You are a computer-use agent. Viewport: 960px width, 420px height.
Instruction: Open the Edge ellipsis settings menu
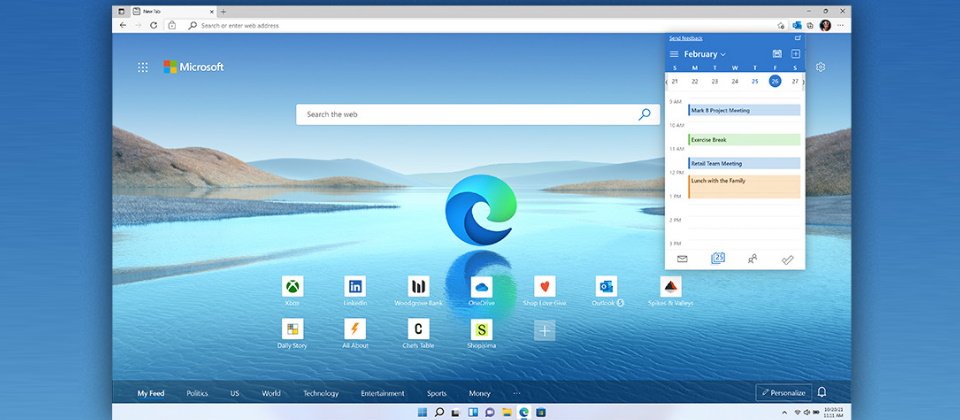(841, 26)
